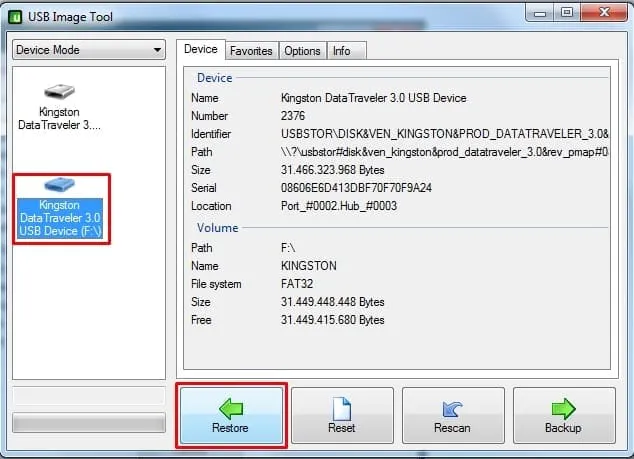Screen dimensions: 634x459
Task: Open the Favorites tab
Action: [251, 51]
